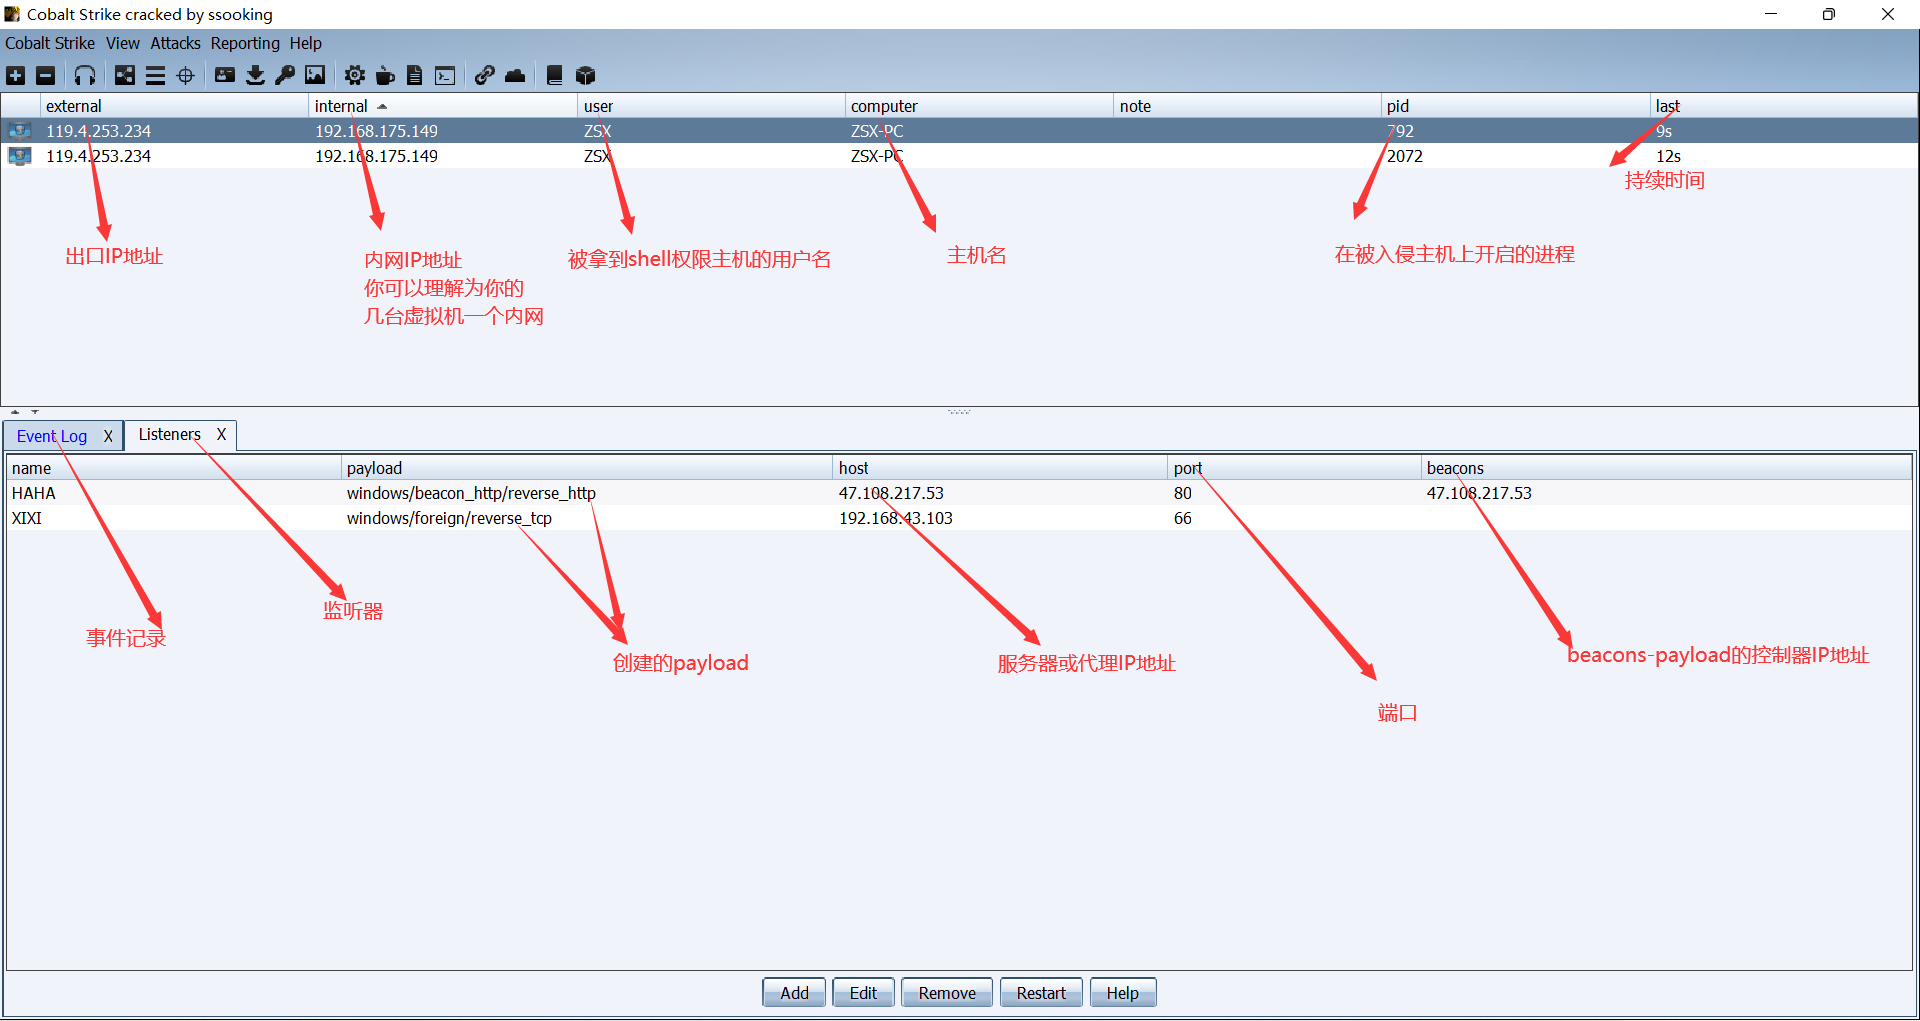1920x1021 pixels.
Task: Open the Help menu
Action: point(306,43)
